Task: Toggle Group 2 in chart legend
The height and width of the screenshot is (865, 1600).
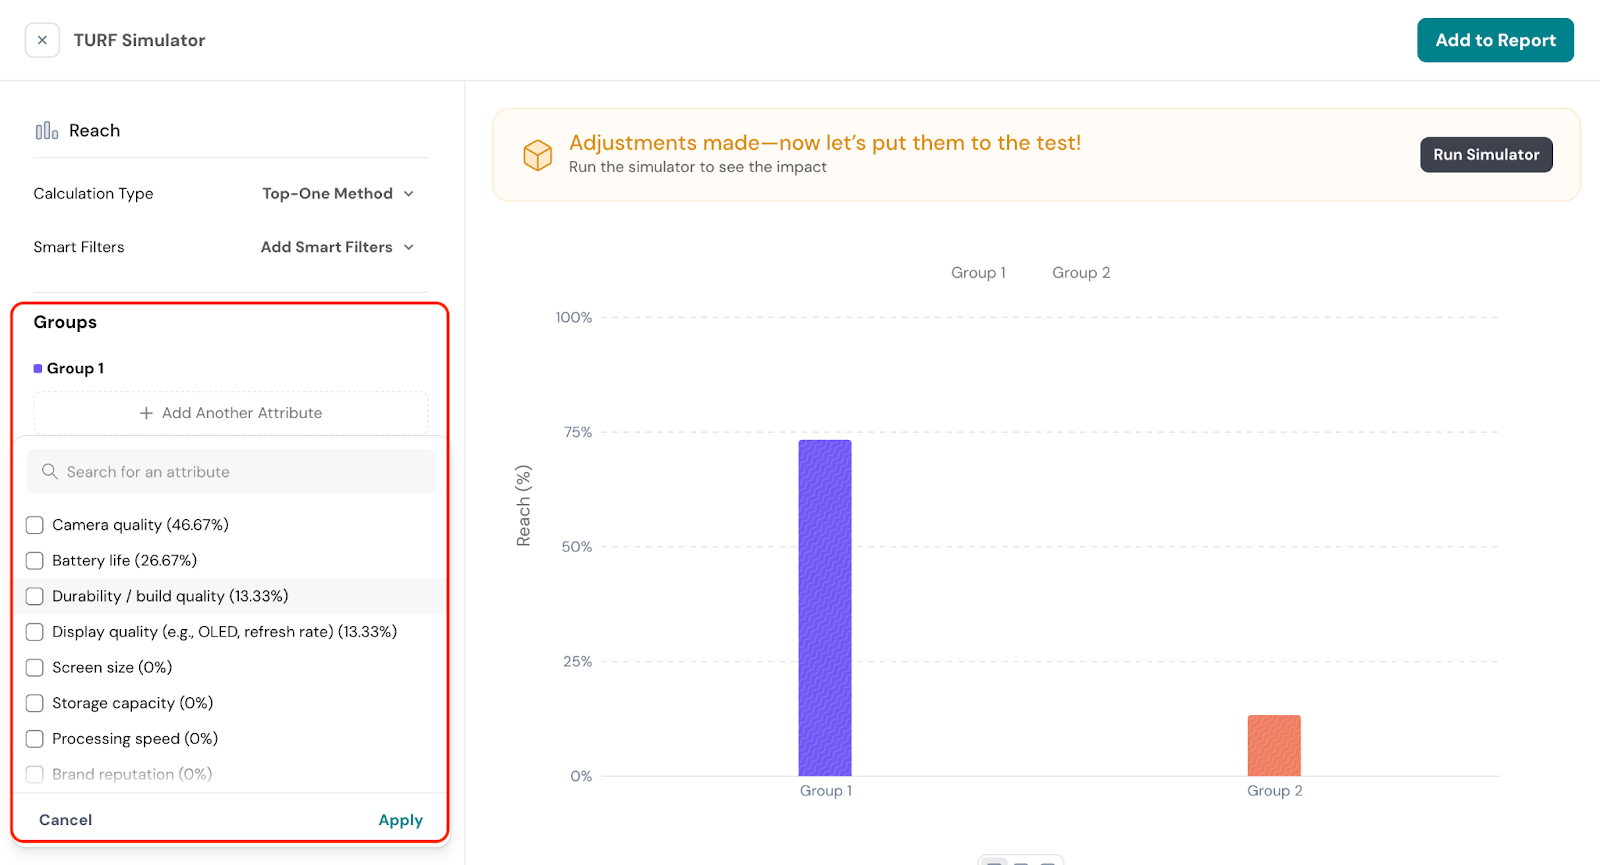Action: (x=1080, y=273)
